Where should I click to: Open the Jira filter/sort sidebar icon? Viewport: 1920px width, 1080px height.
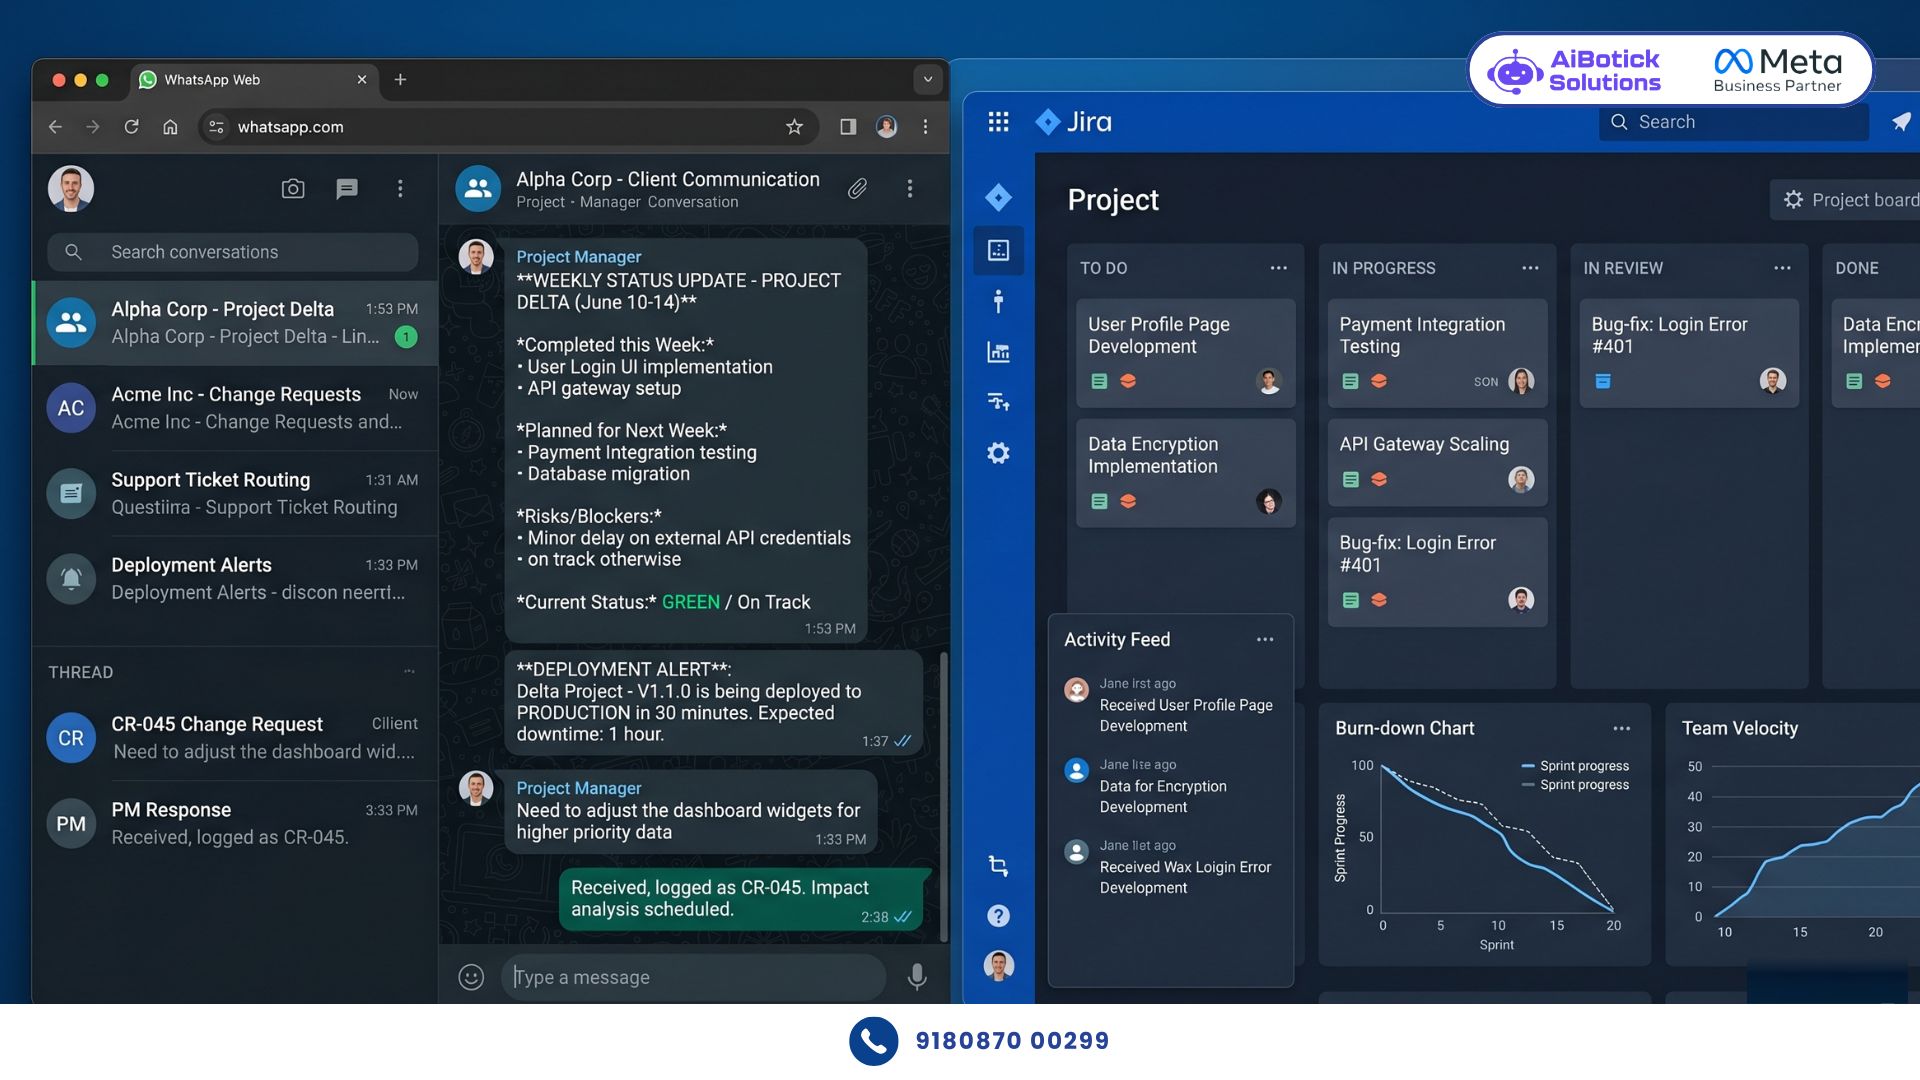tap(998, 402)
